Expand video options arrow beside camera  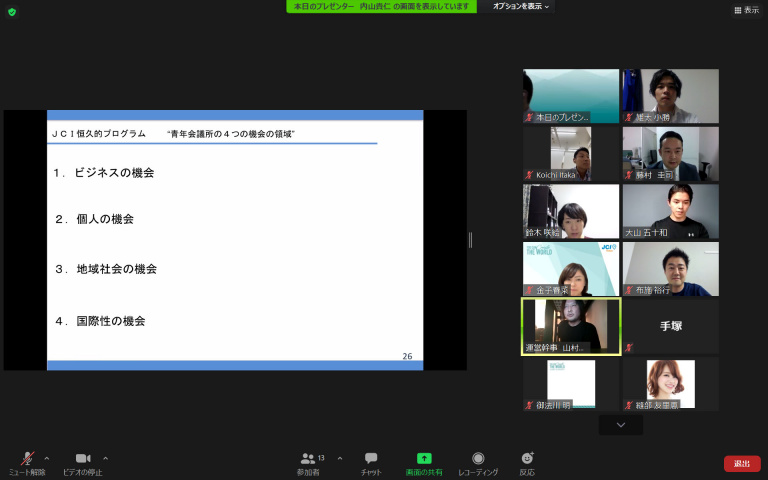click(x=106, y=458)
